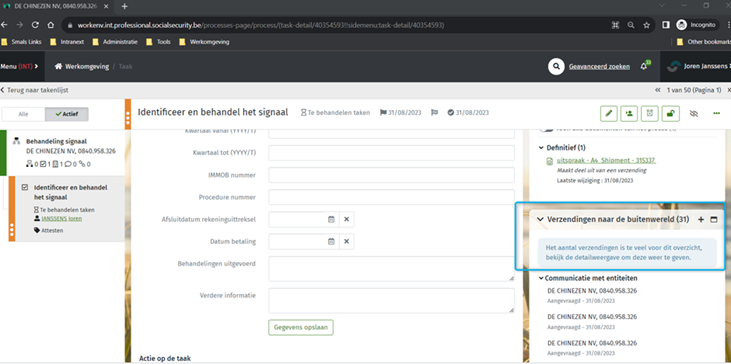
Task: Click the IMMOB nummer input field
Action: click(391, 175)
